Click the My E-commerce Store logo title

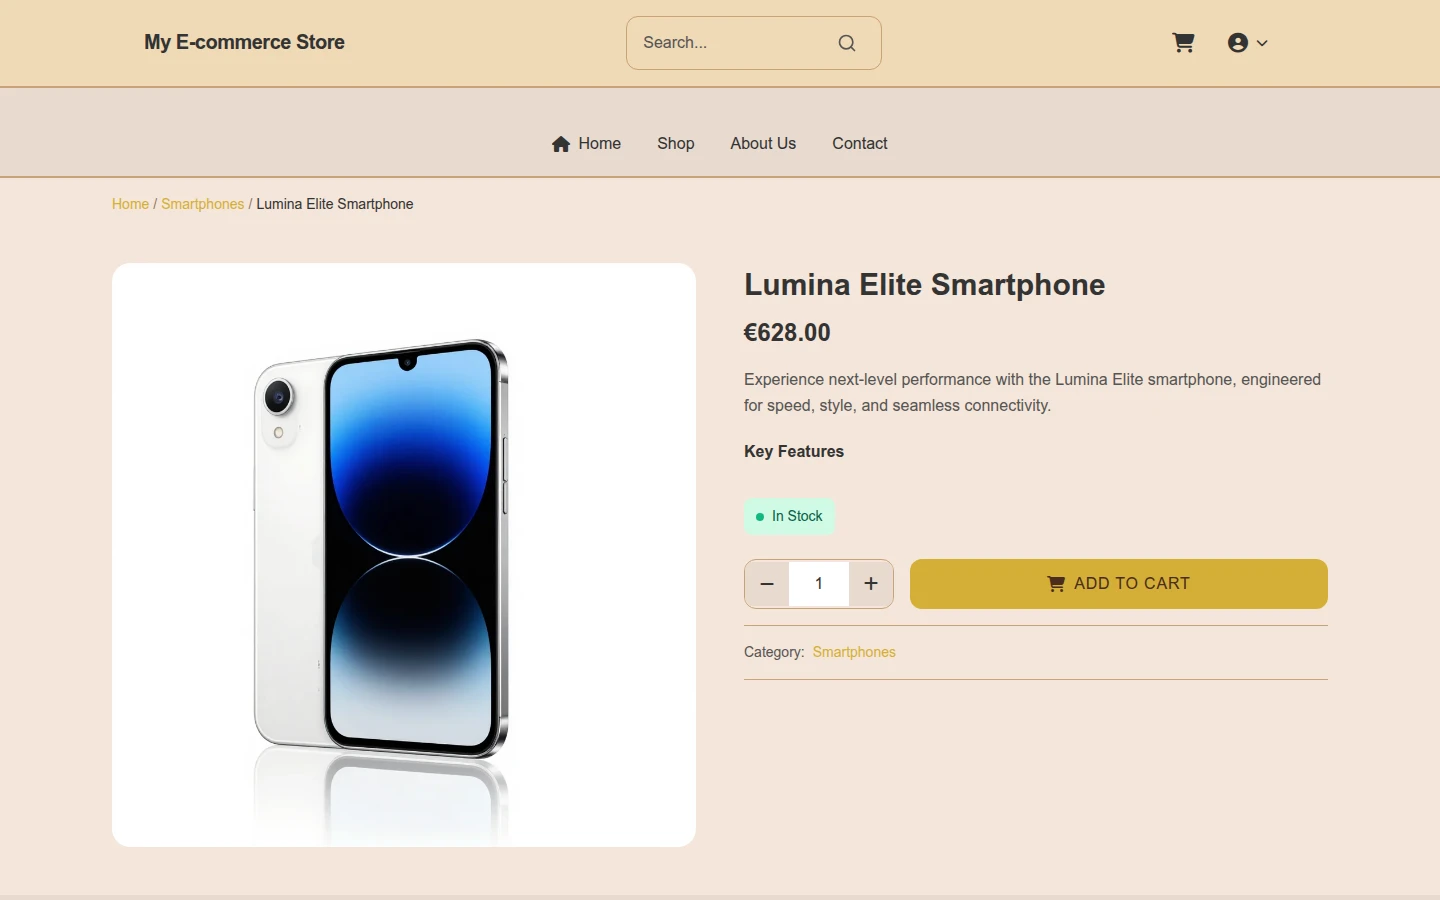click(244, 43)
